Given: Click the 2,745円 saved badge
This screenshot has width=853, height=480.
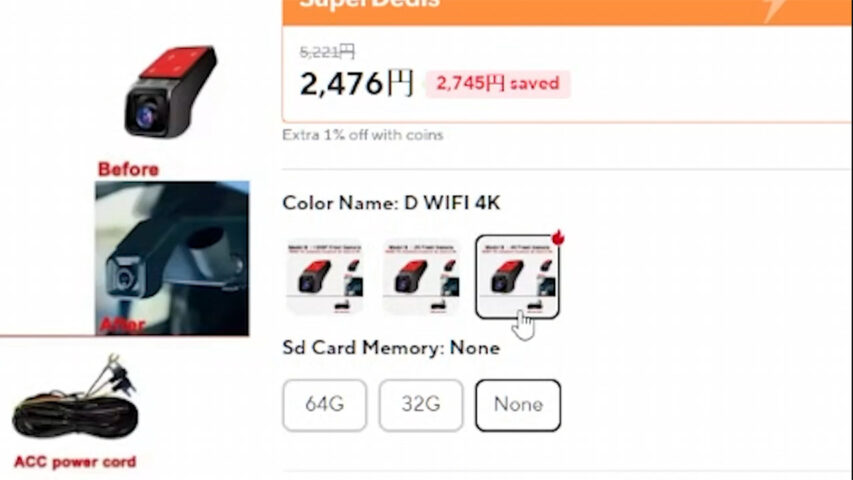Looking at the screenshot, I should coord(498,84).
